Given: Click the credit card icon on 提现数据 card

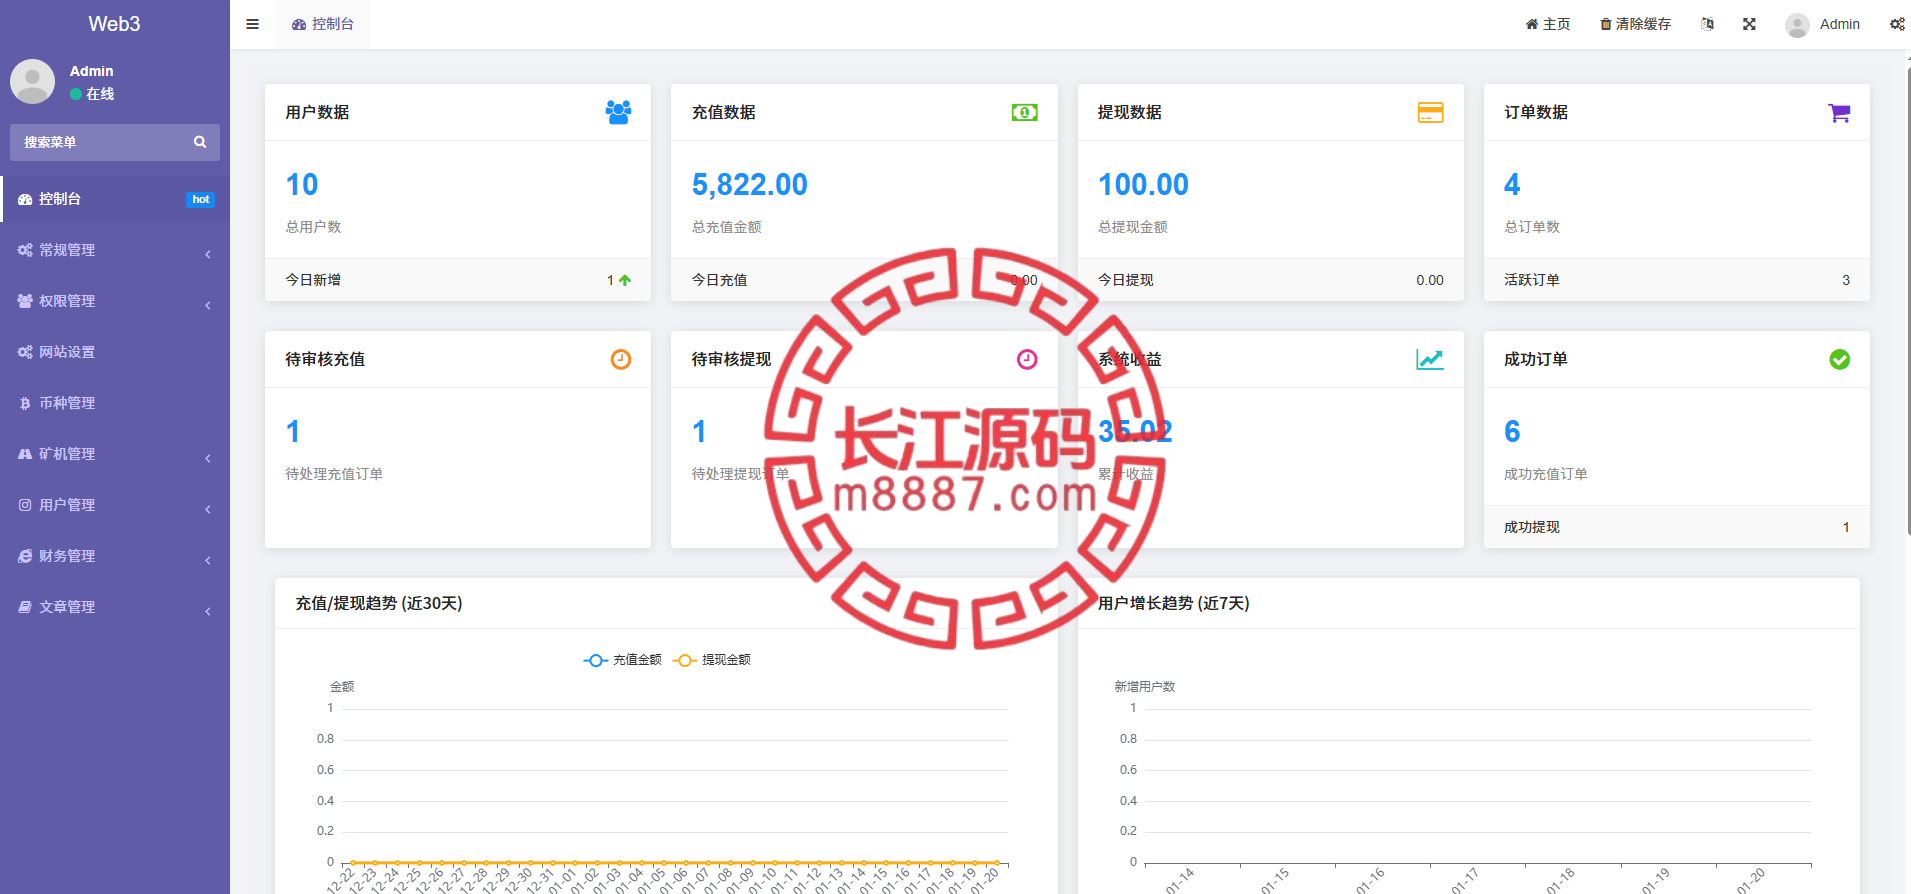Looking at the screenshot, I should (x=1430, y=112).
